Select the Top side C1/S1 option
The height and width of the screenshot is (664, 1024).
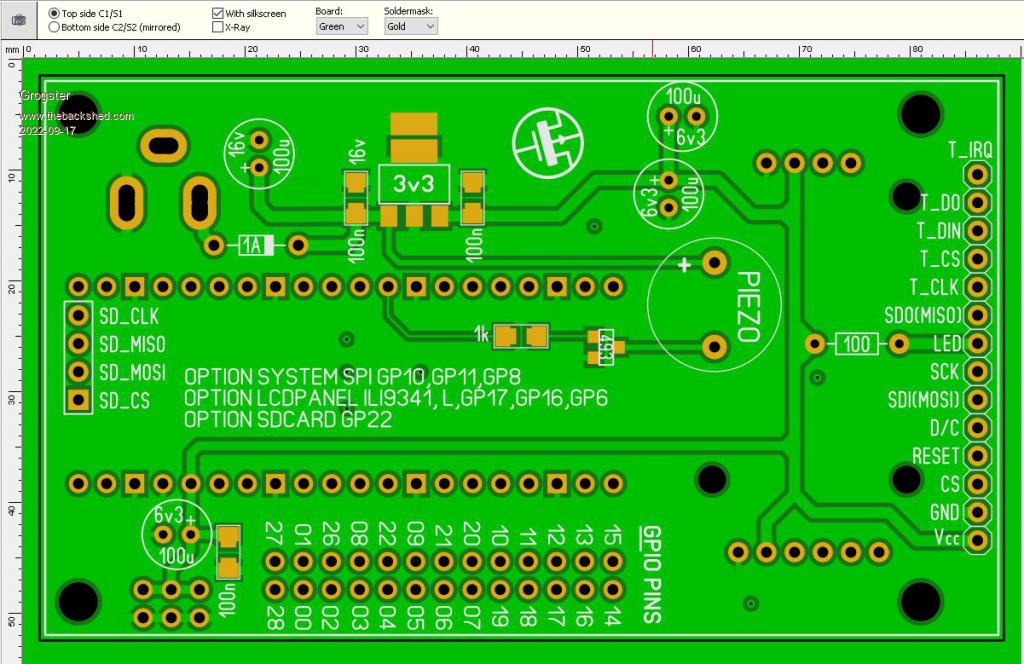pyautogui.click(x=54, y=13)
